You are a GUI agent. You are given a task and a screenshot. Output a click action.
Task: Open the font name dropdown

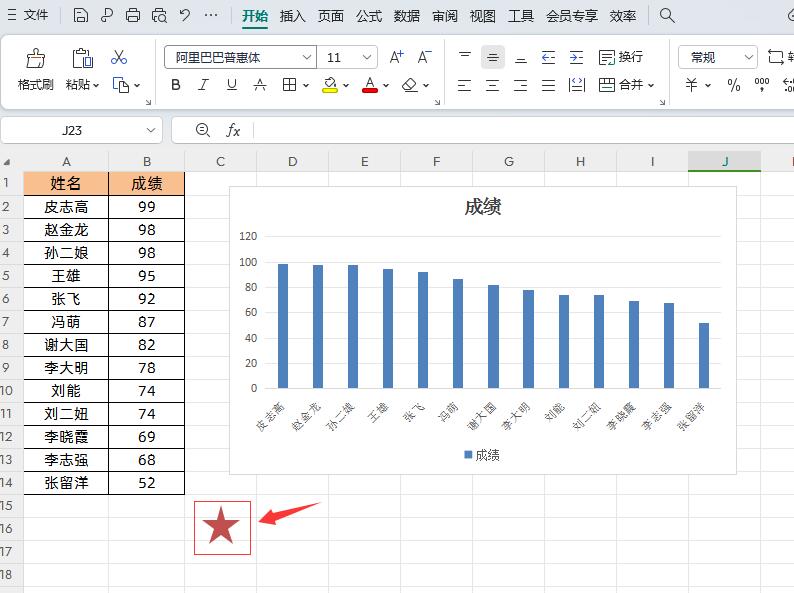point(306,57)
